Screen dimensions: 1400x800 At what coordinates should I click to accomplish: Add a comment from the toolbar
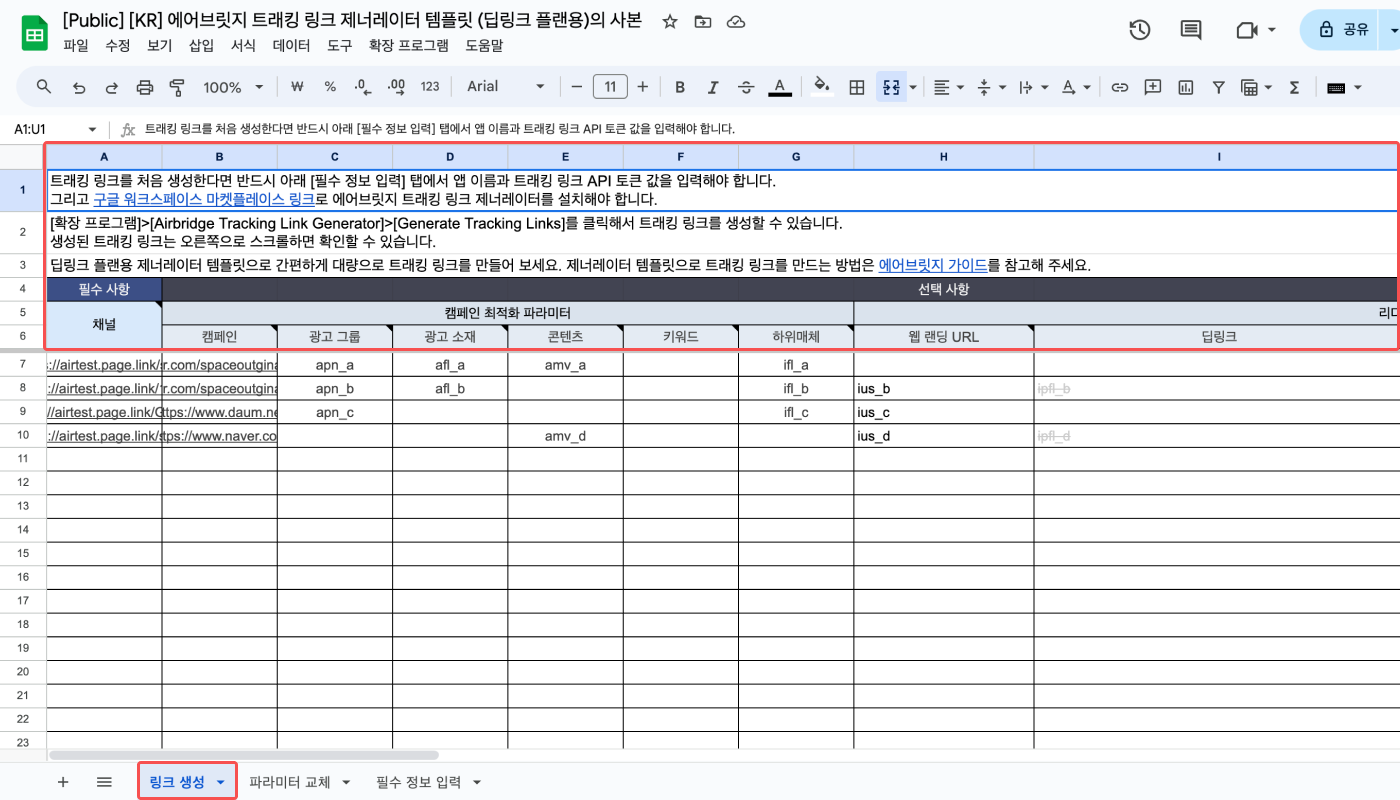[1153, 87]
